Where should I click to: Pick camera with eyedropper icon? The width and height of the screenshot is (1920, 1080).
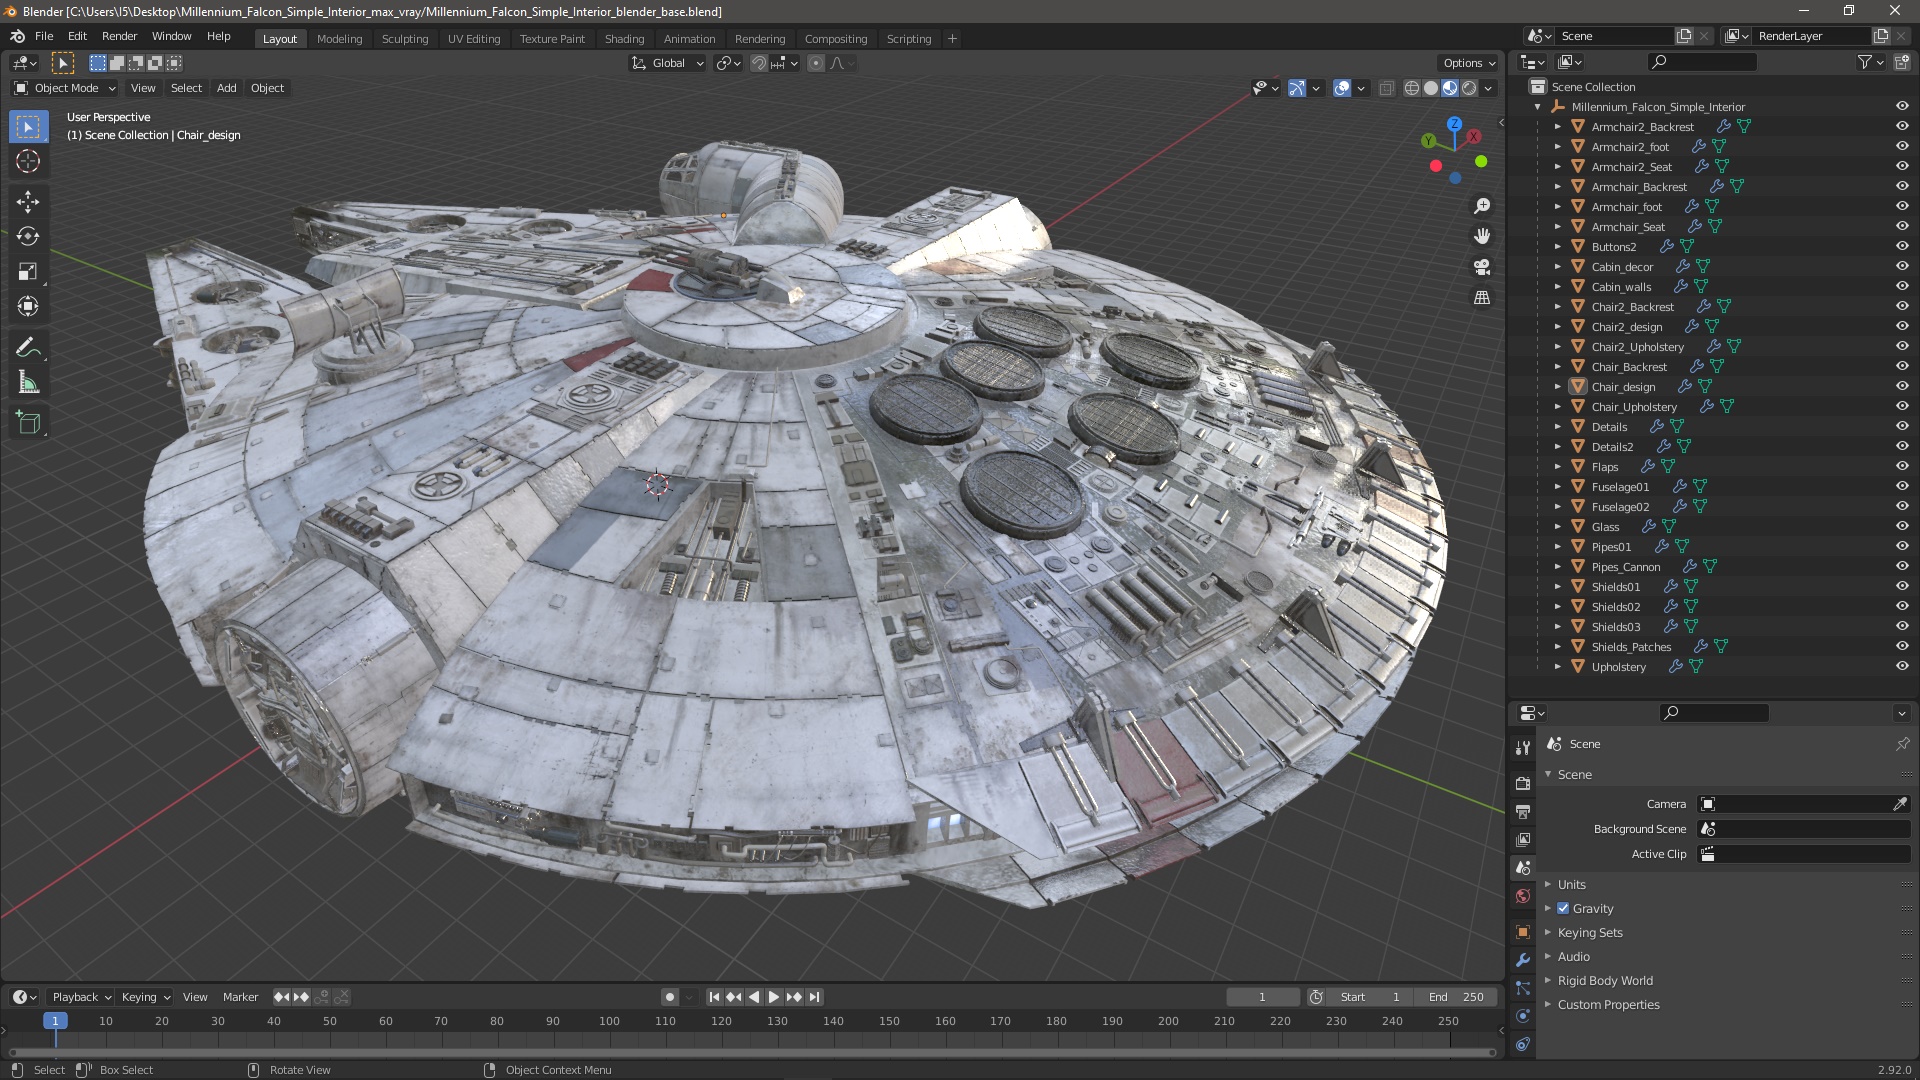coord(1900,804)
